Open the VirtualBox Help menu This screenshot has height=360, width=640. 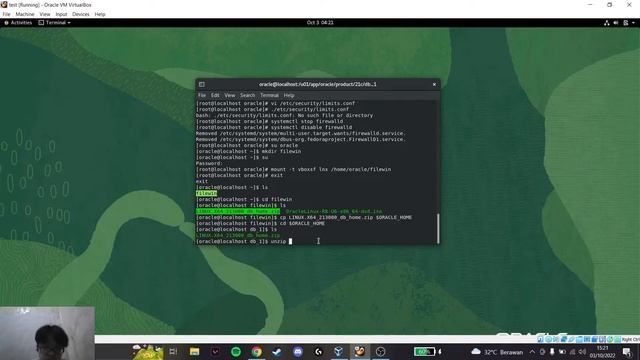click(100, 14)
